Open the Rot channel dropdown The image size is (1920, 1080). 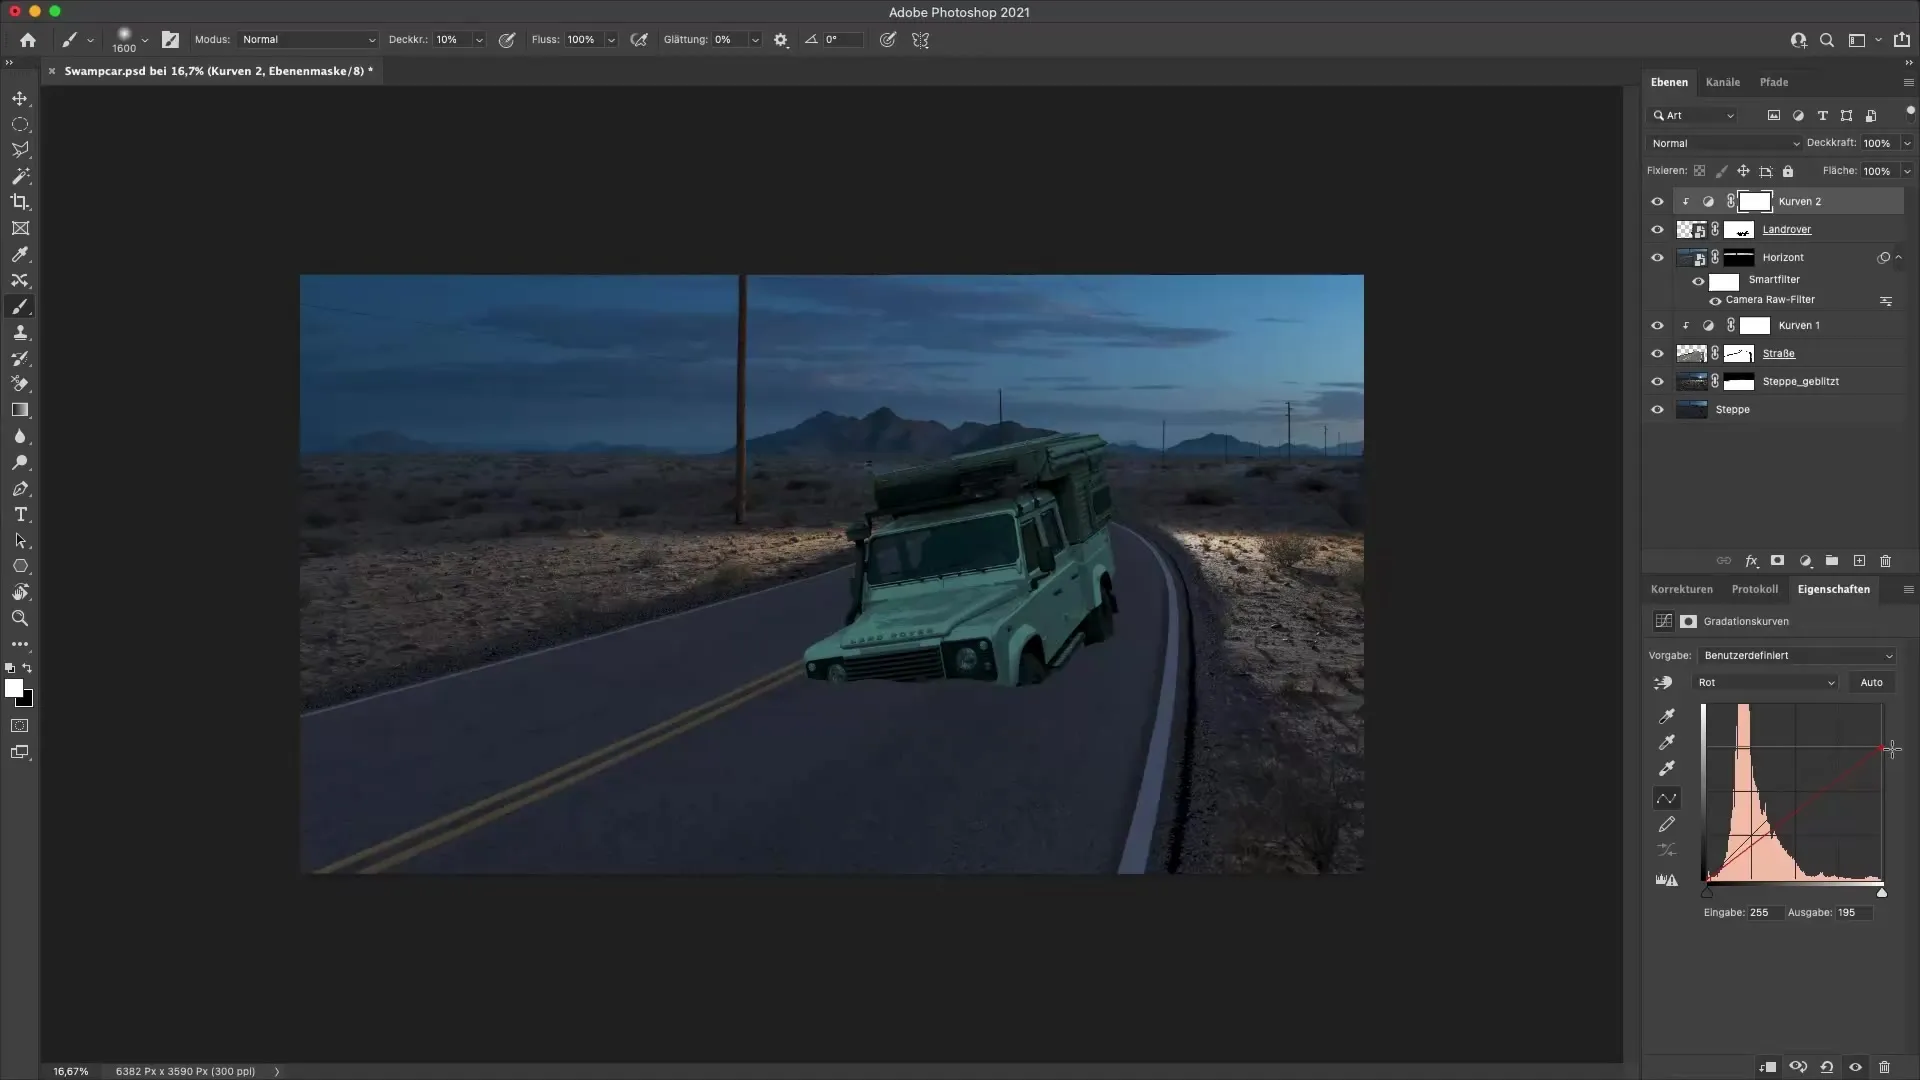pyautogui.click(x=1765, y=683)
